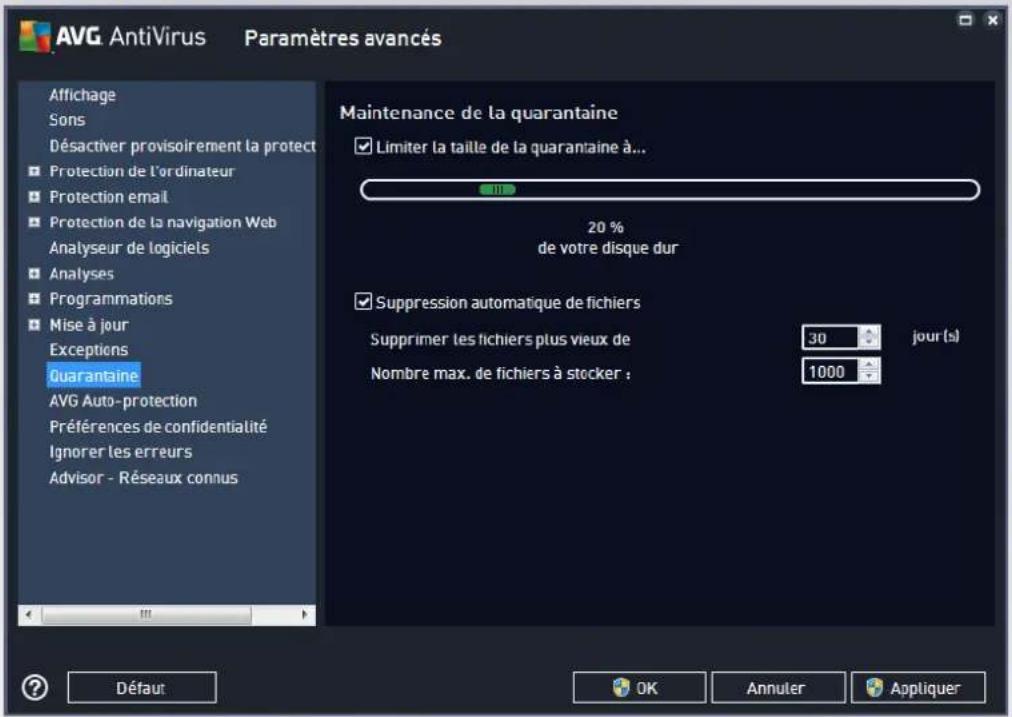The width and height of the screenshot is (1012, 717).
Task: Expand the Analyses tree node
Action: (34, 274)
